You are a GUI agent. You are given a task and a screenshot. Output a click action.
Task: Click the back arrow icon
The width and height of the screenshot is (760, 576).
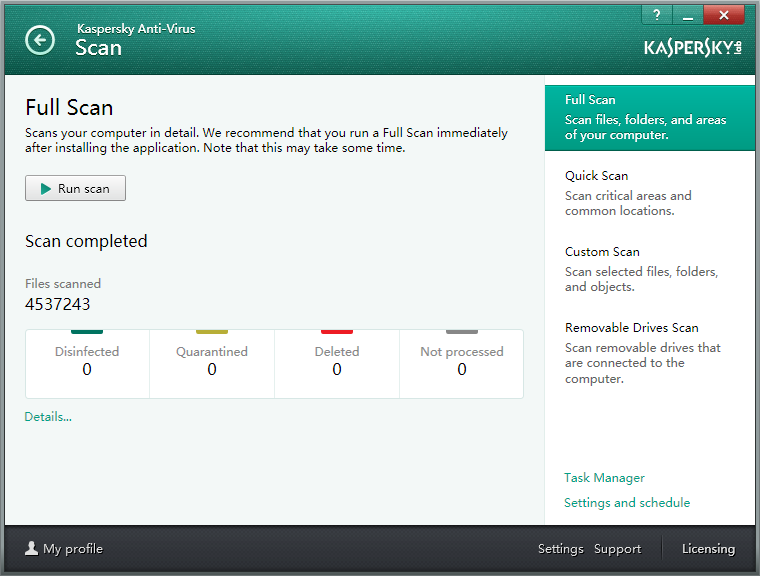[40, 40]
